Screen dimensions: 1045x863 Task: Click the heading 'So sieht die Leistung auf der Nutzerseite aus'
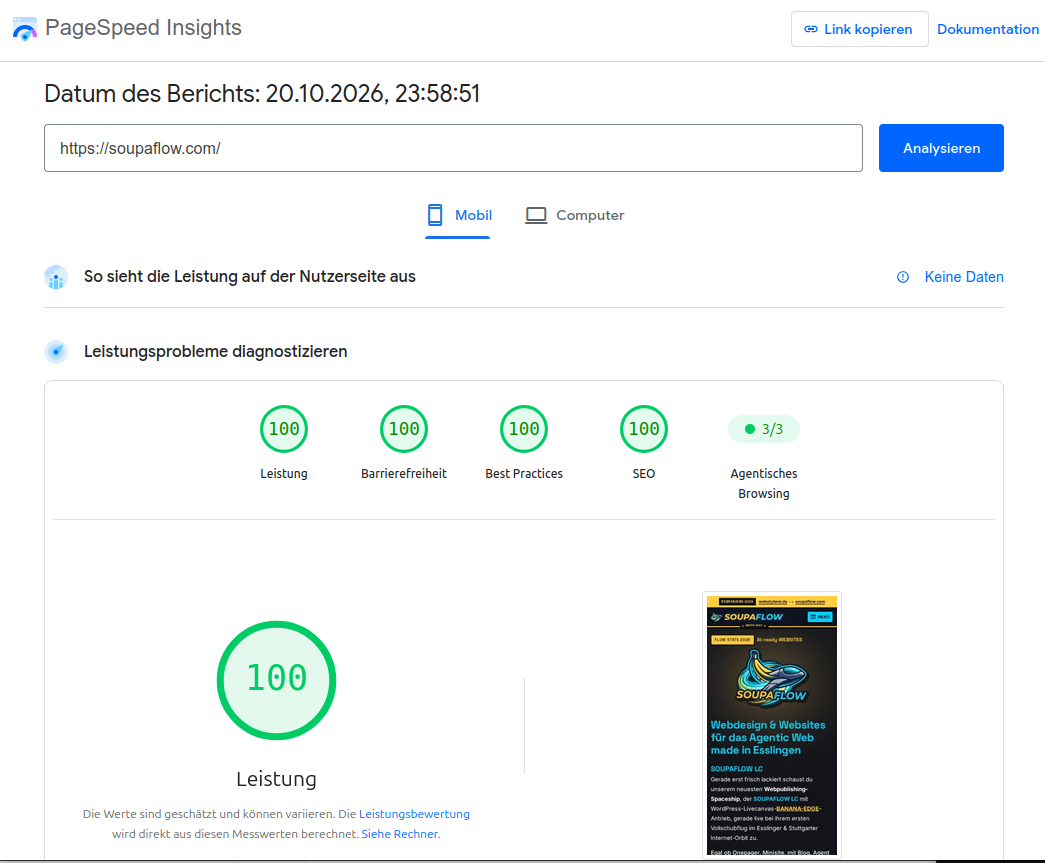tap(249, 277)
